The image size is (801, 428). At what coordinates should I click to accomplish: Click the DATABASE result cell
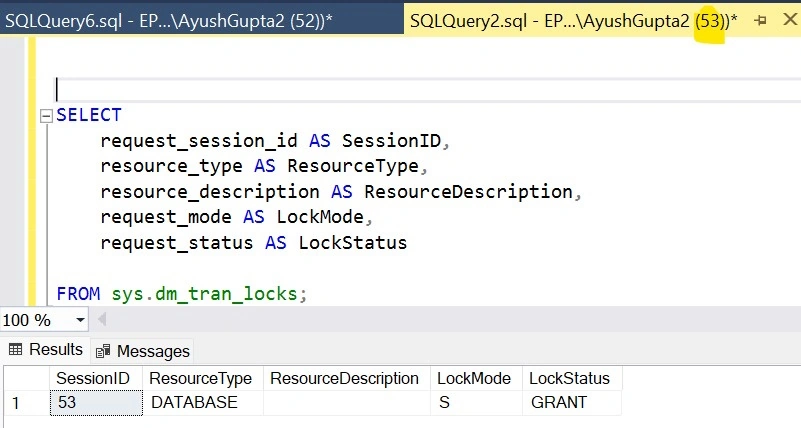pyautogui.click(x=203, y=402)
